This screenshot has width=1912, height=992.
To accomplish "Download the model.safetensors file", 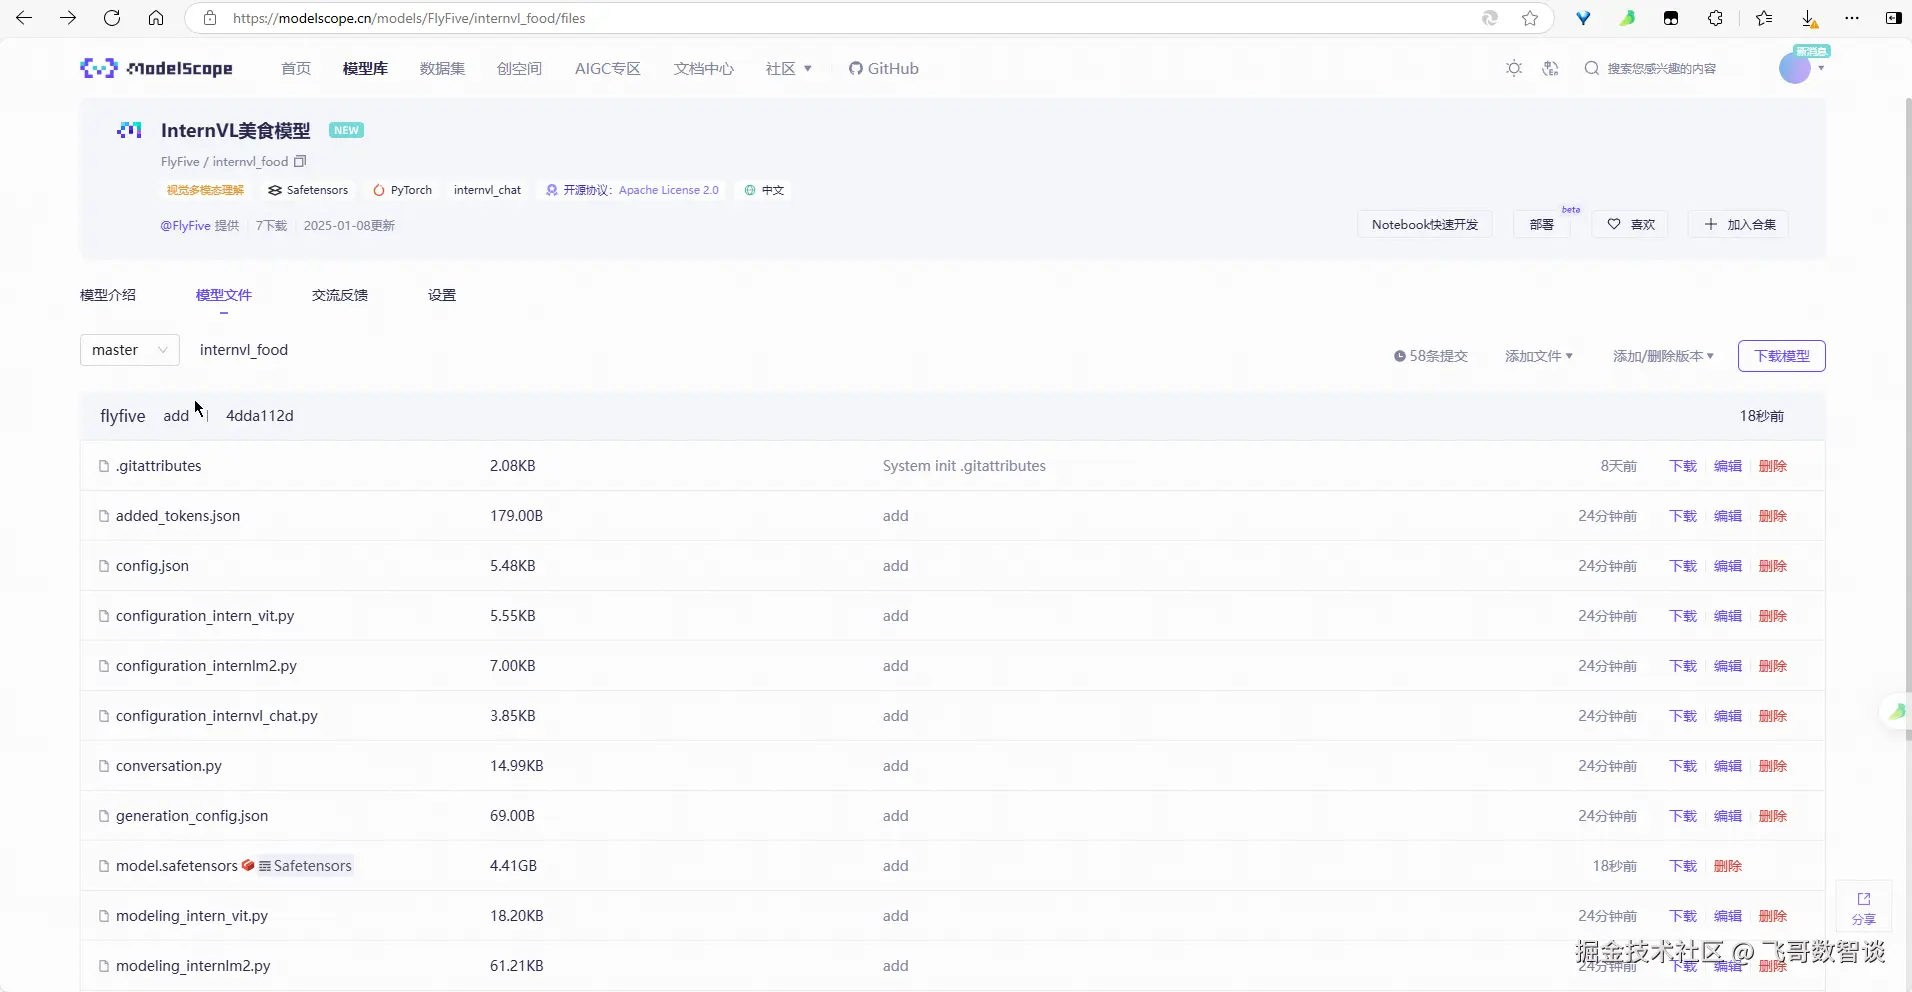I will (x=1683, y=866).
